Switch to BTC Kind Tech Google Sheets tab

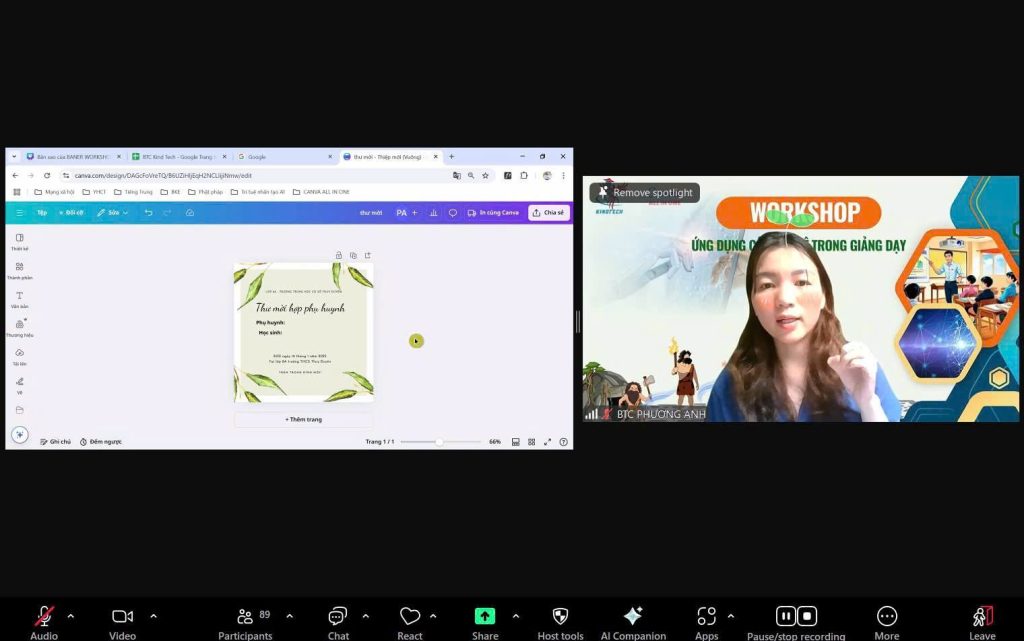[x=177, y=157]
